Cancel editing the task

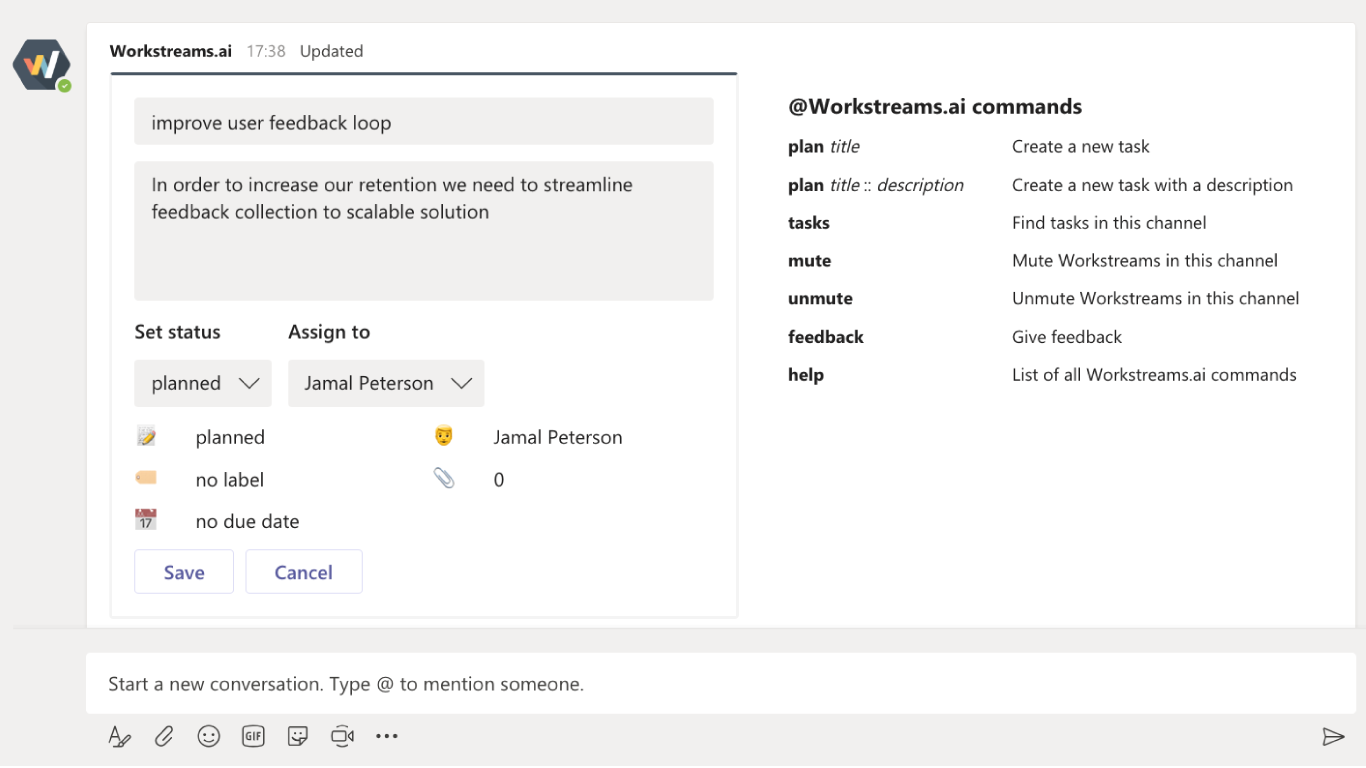304,572
